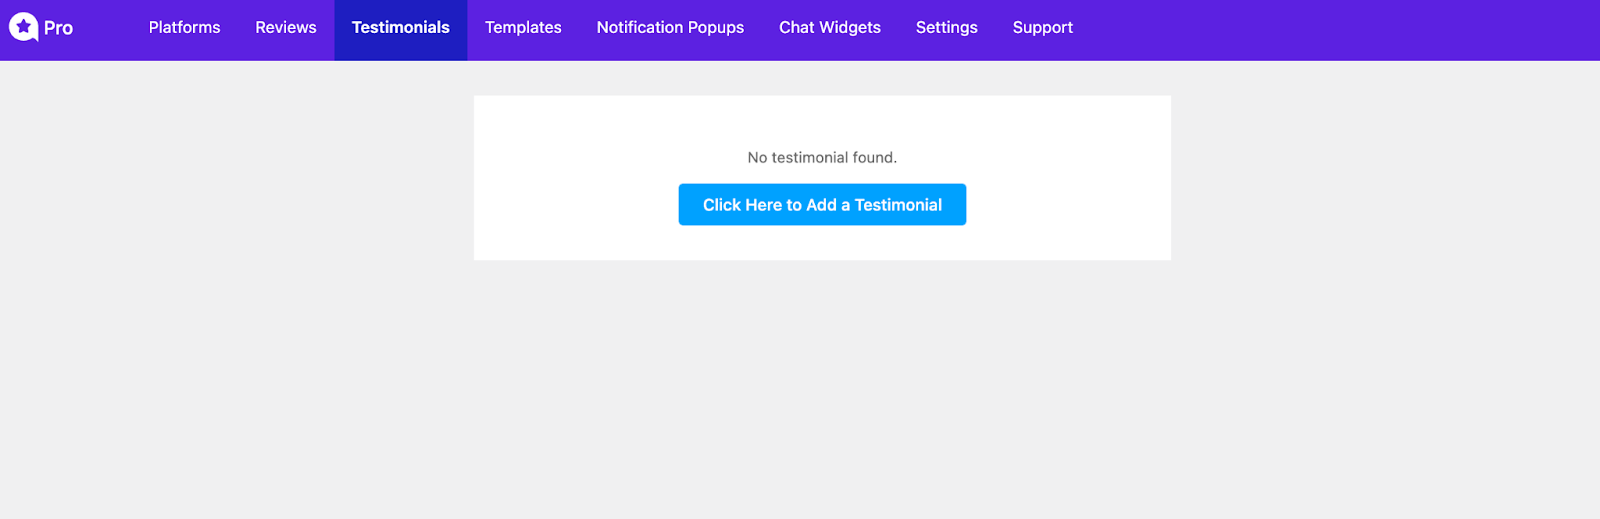
Task: Click the 'No testimonial found.' message
Action: 822,157
